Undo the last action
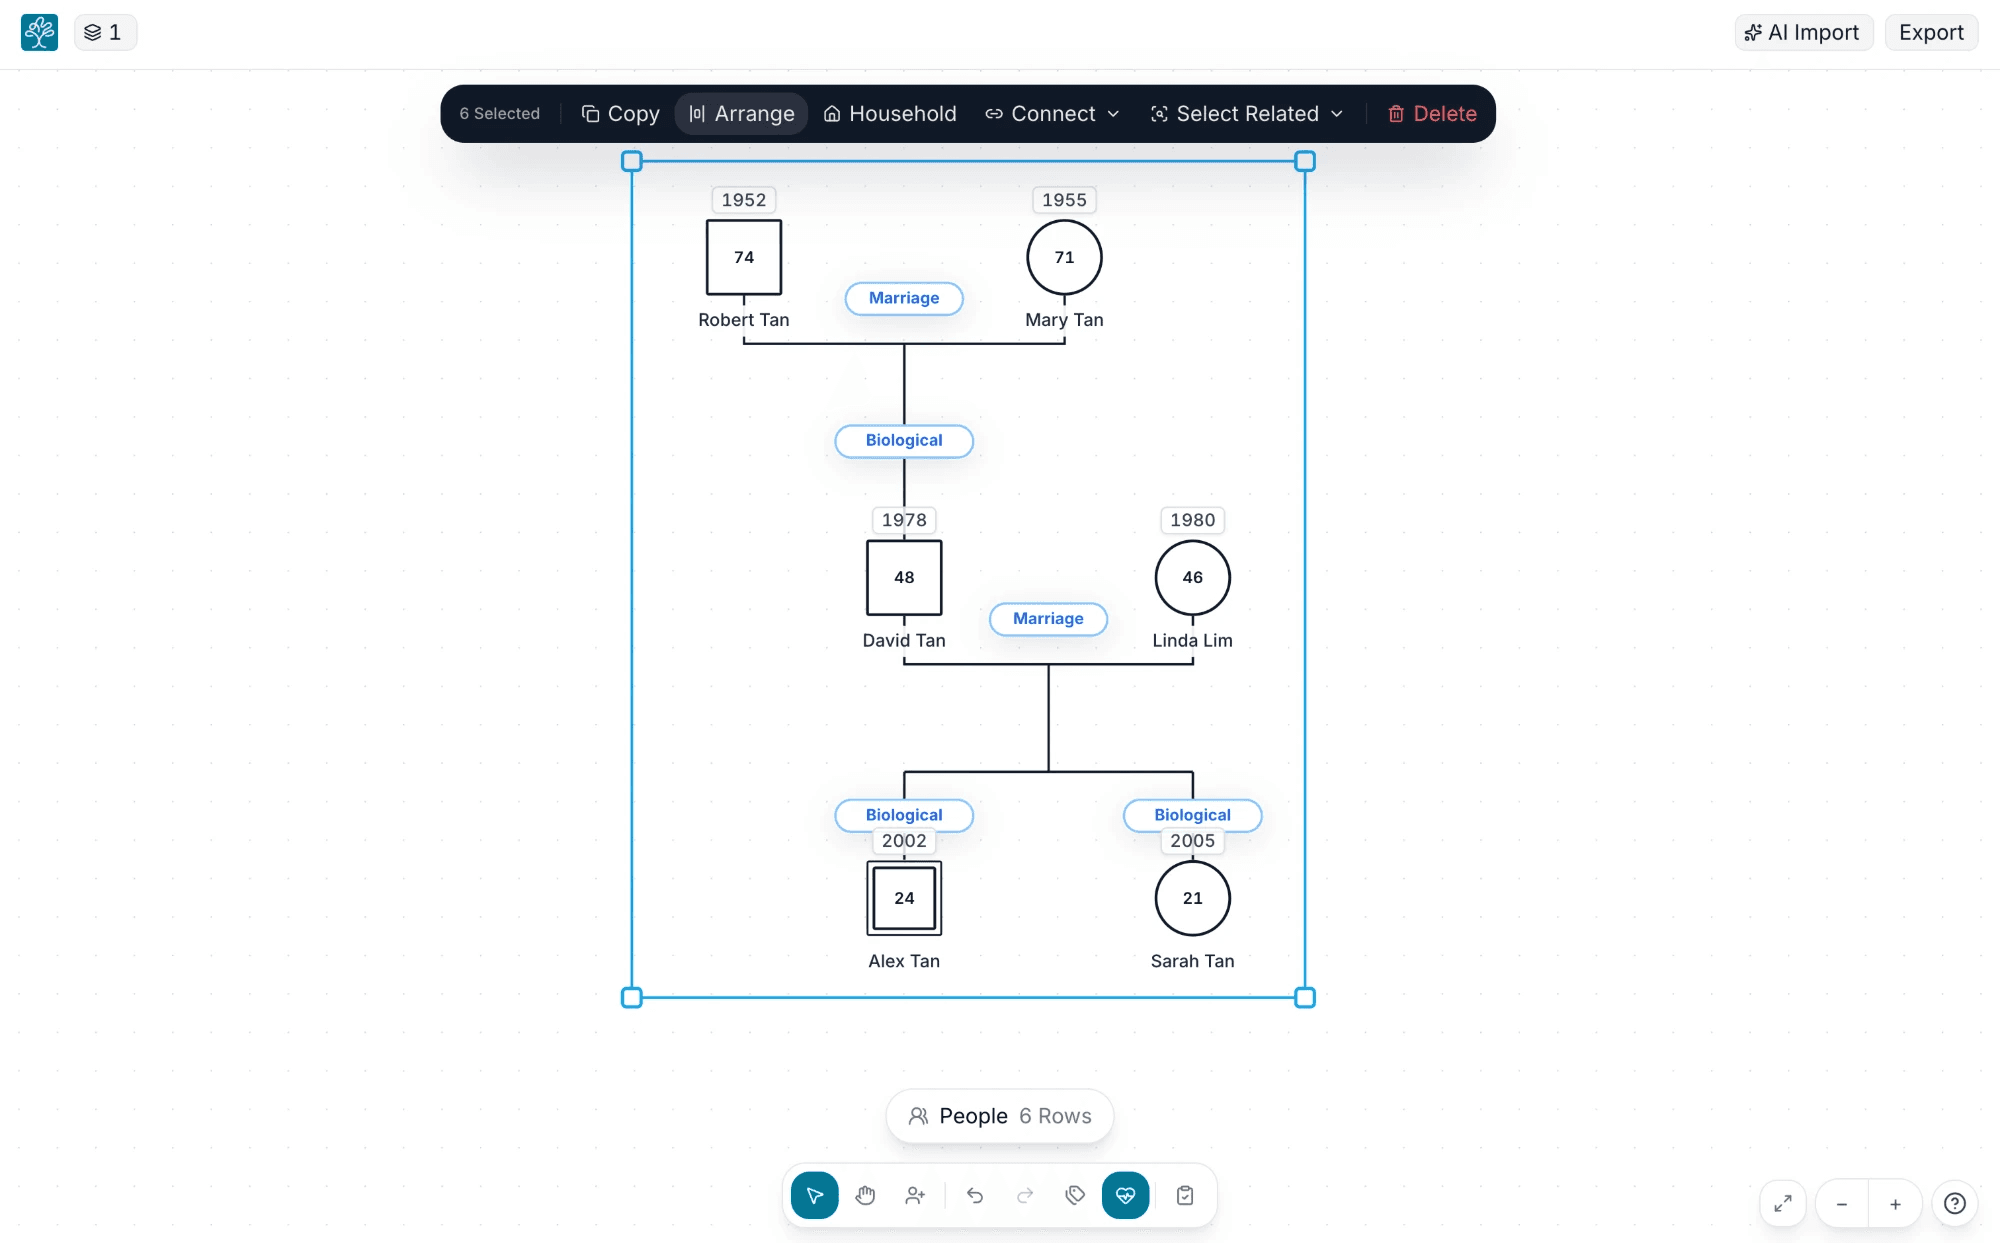 tap(975, 1195)
